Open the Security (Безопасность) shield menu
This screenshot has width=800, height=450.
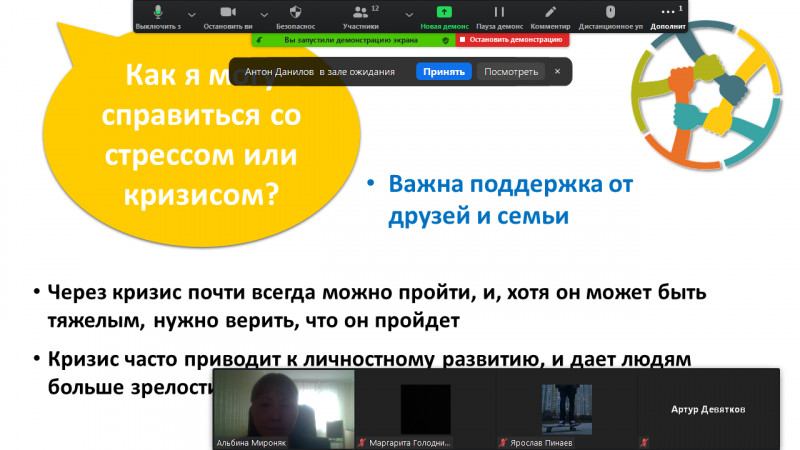click(x=295, y=16)
